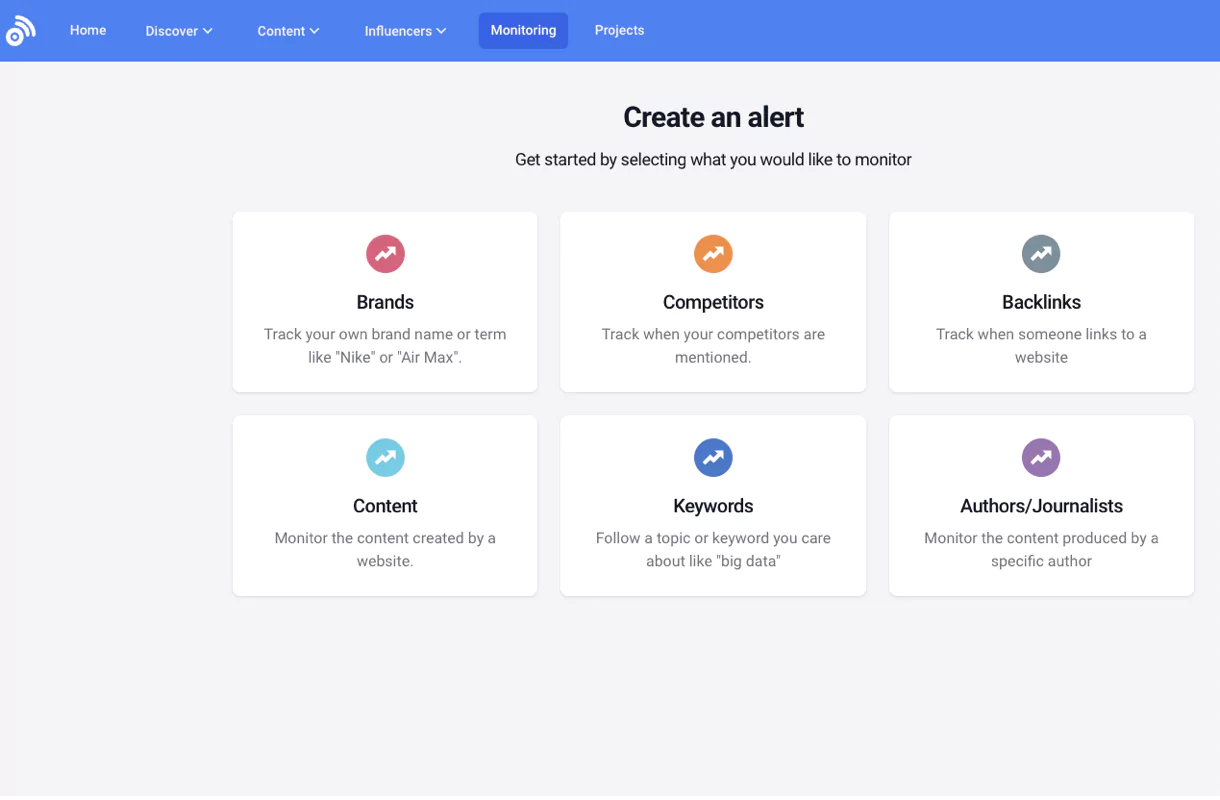1220x800 pixels.
Task: Open the Projects section
Action: (619, 30)
